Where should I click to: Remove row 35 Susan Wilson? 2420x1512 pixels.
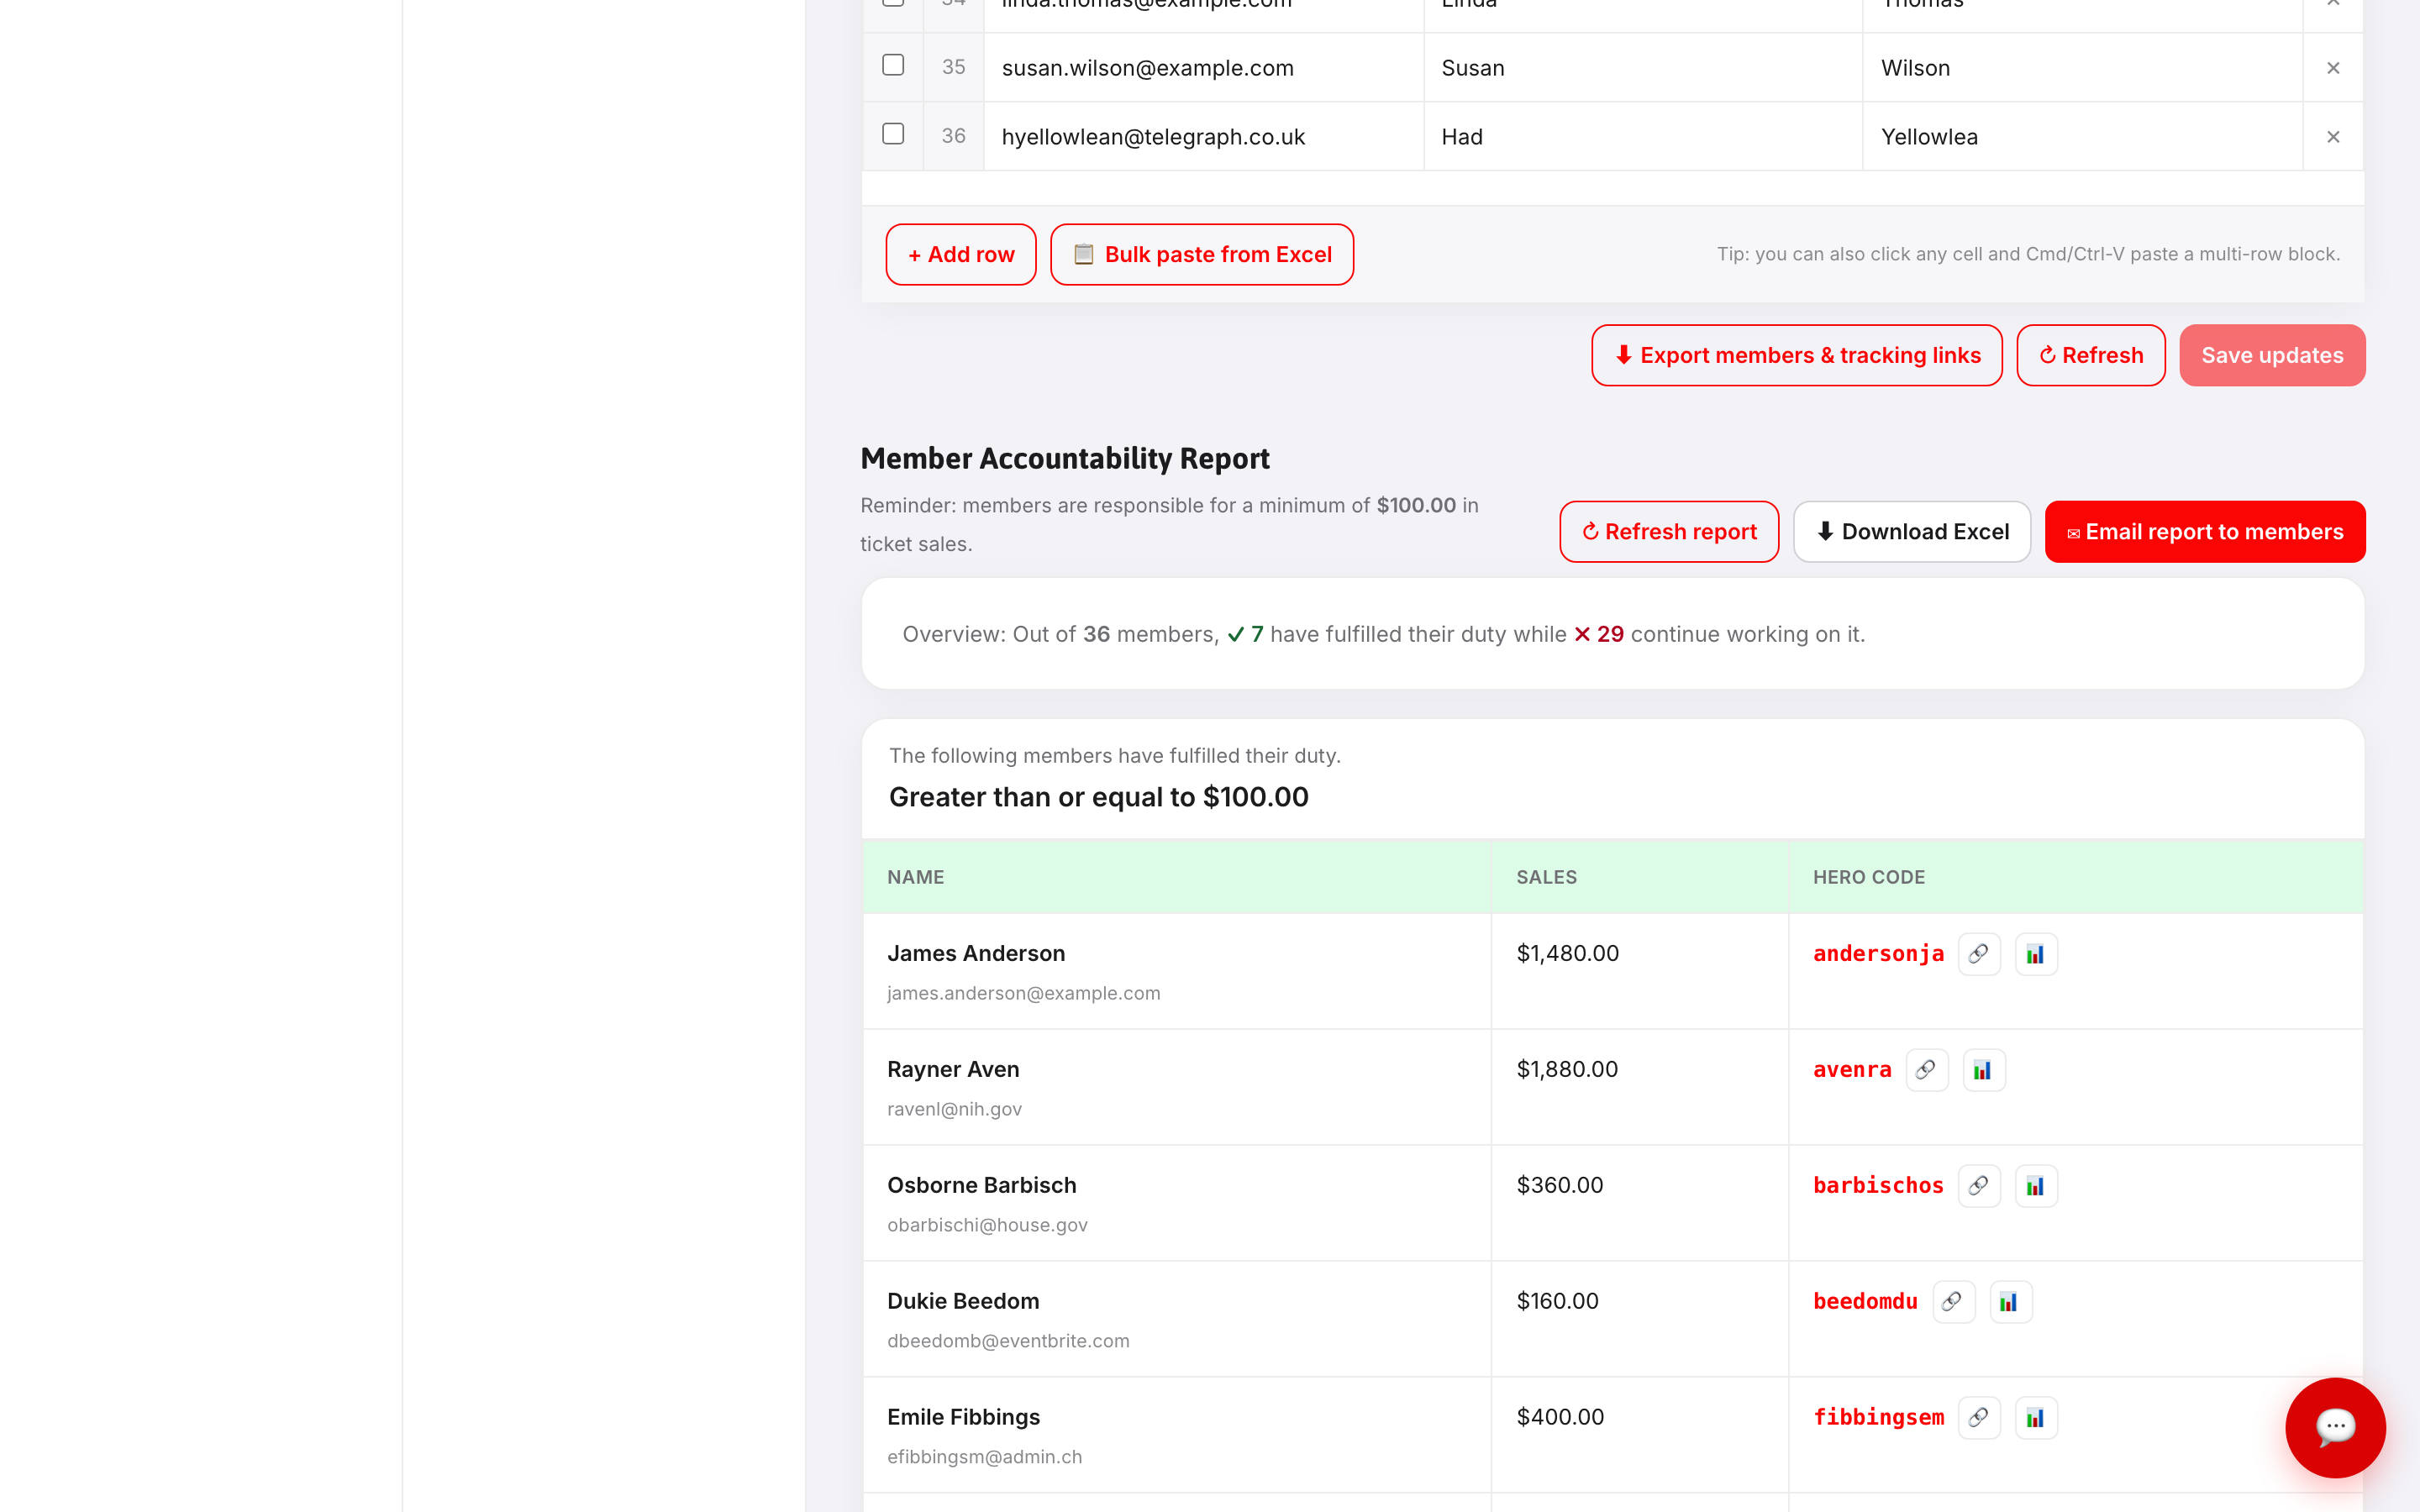[2333, 68]
